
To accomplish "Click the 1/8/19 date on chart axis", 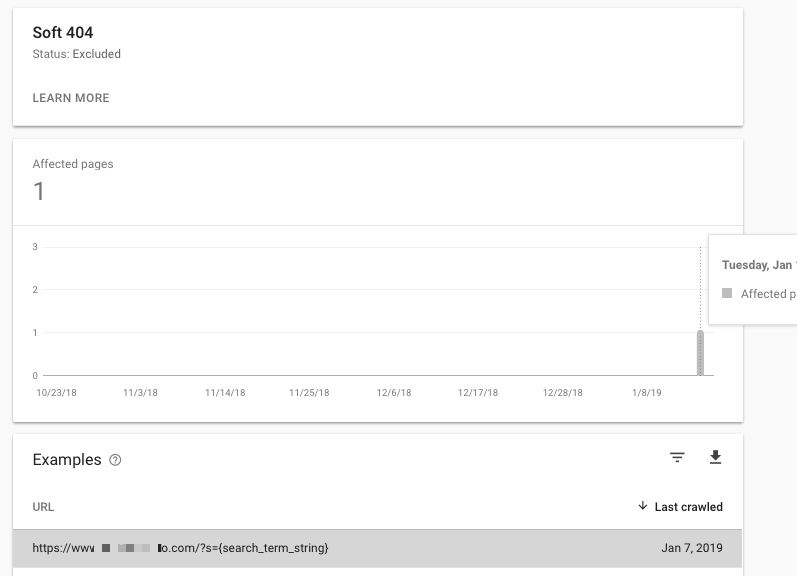I will [647, 393].
